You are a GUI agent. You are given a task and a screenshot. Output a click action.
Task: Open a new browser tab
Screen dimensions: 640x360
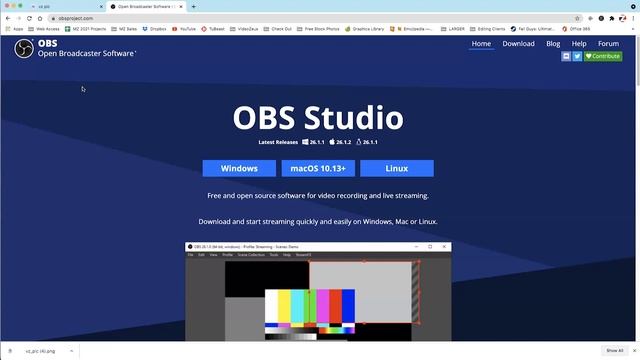click(x=193, y=7)
